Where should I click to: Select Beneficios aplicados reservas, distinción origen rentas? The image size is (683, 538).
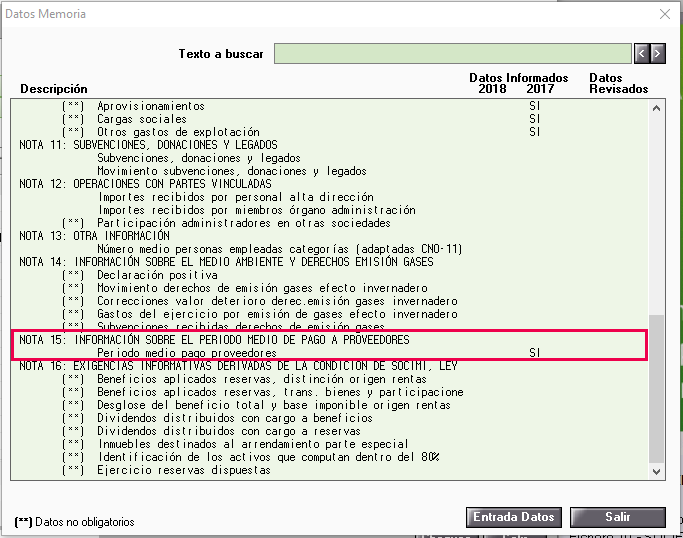coord(330,379)
